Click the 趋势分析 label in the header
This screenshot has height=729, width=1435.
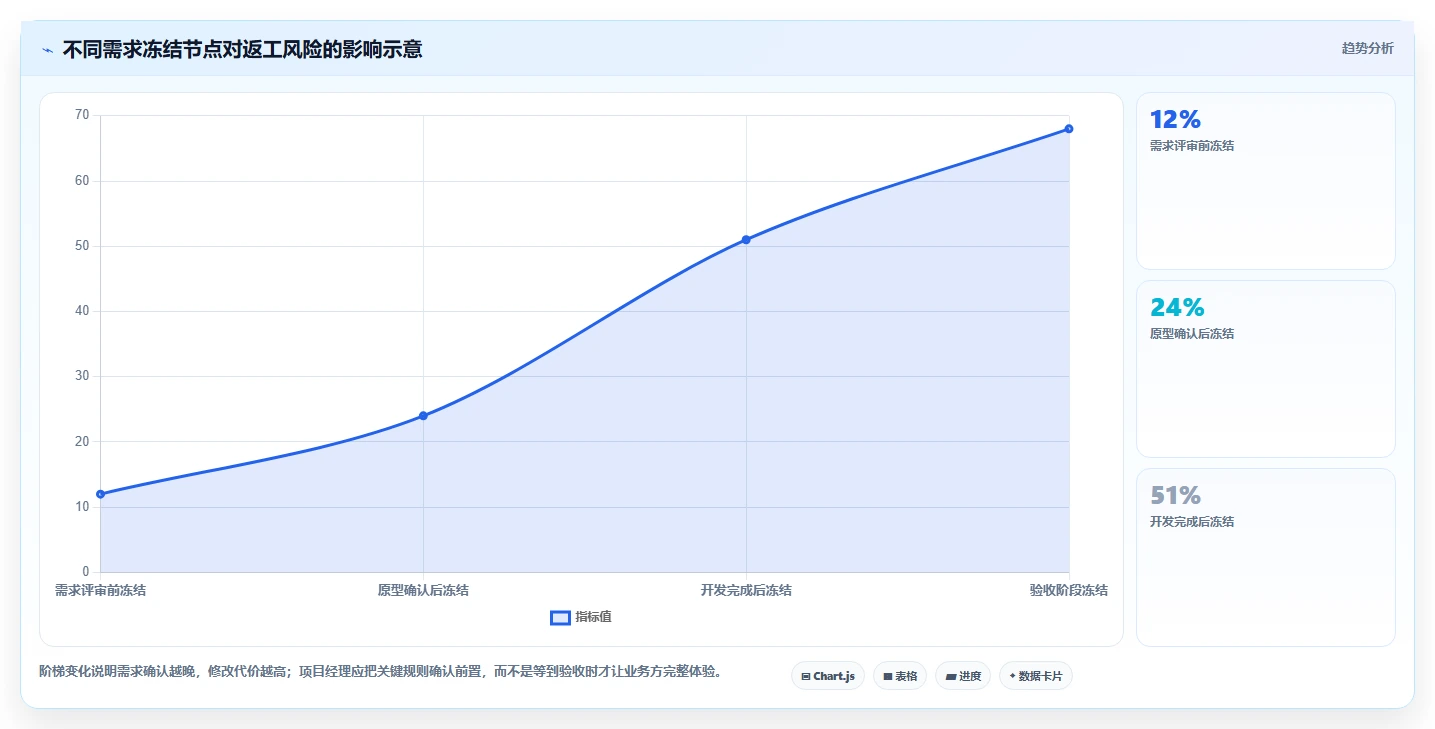(1367, 48)
